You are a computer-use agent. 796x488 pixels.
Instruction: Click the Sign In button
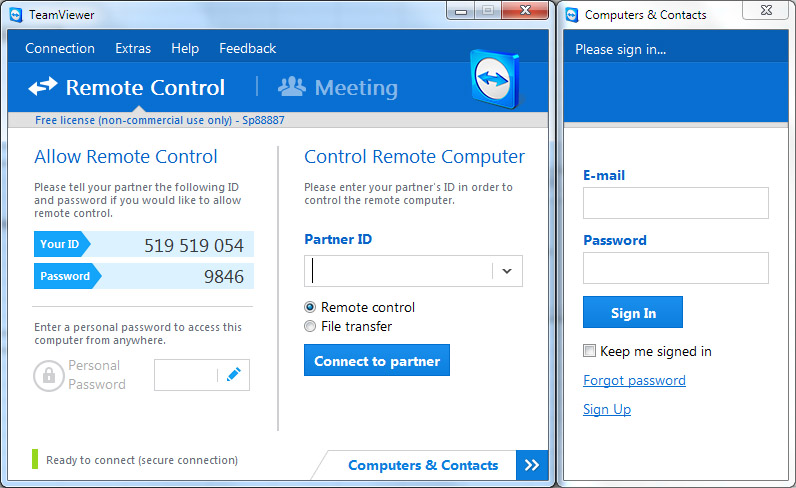pyautogui.click(x=633, y=312)
